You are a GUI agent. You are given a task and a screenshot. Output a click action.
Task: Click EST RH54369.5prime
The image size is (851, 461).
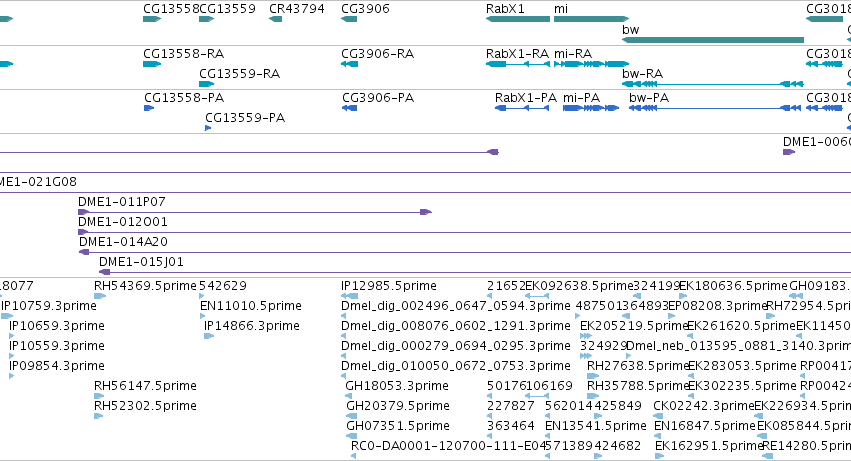point(100,296)
